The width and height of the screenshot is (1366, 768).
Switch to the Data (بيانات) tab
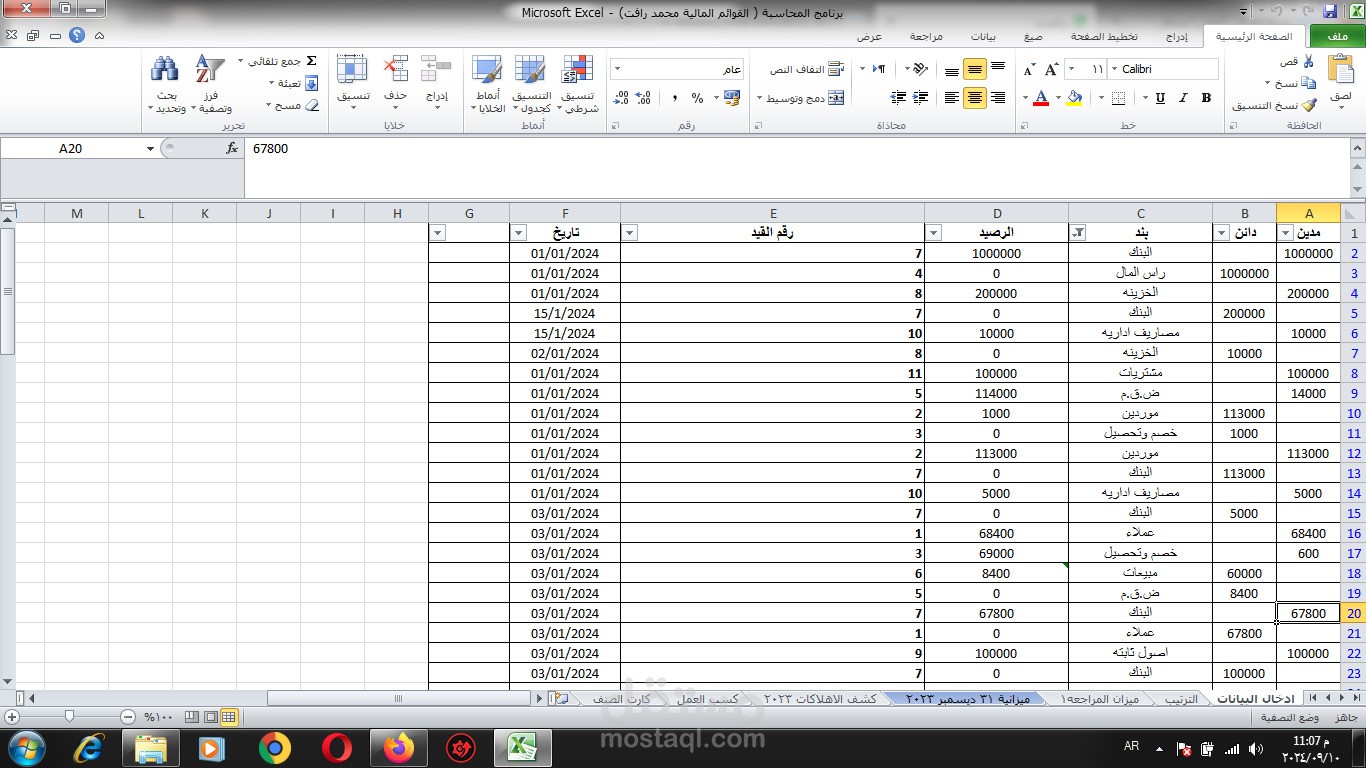983,36
